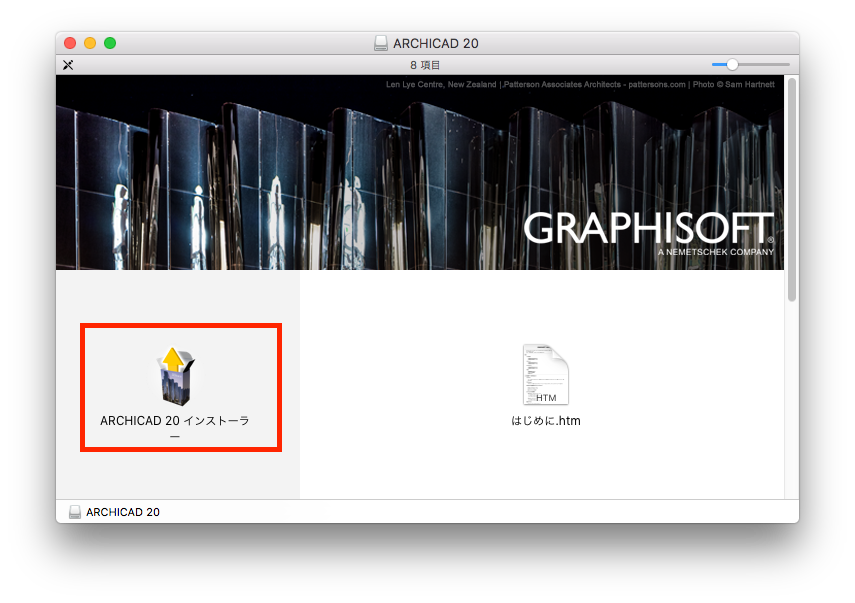This screenshot has width=855, height=603.
Task: Close the ARCHICAD 20 window
Action: pos(70,43)
